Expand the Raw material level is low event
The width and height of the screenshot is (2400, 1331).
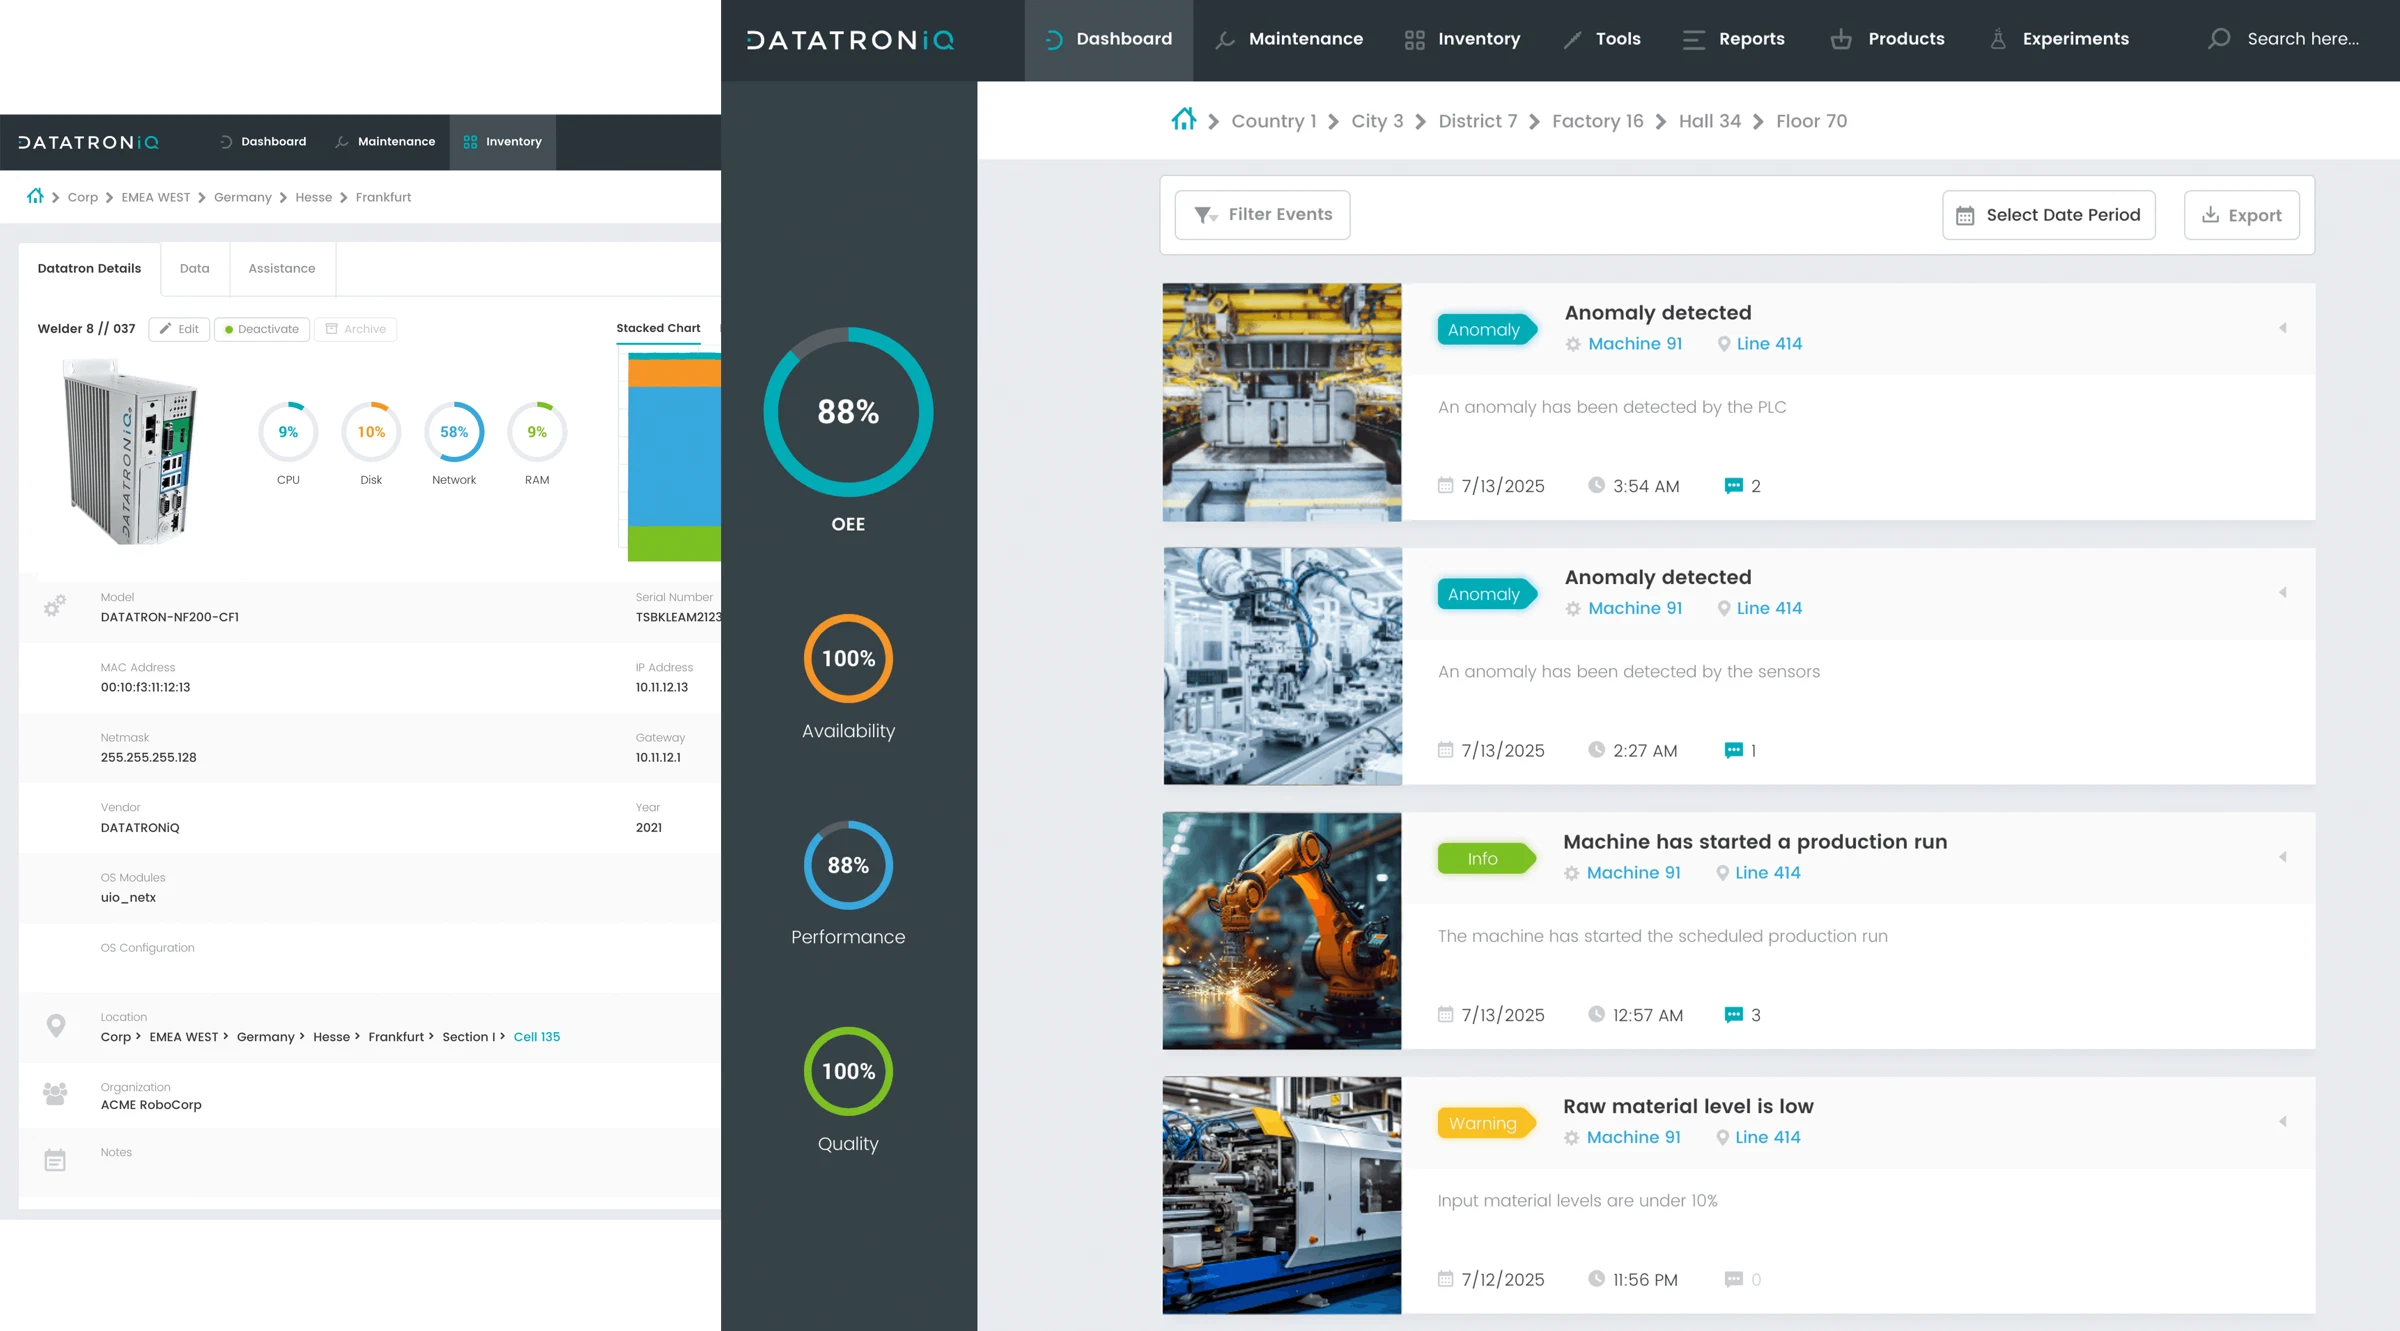tap(2283, 1121)
